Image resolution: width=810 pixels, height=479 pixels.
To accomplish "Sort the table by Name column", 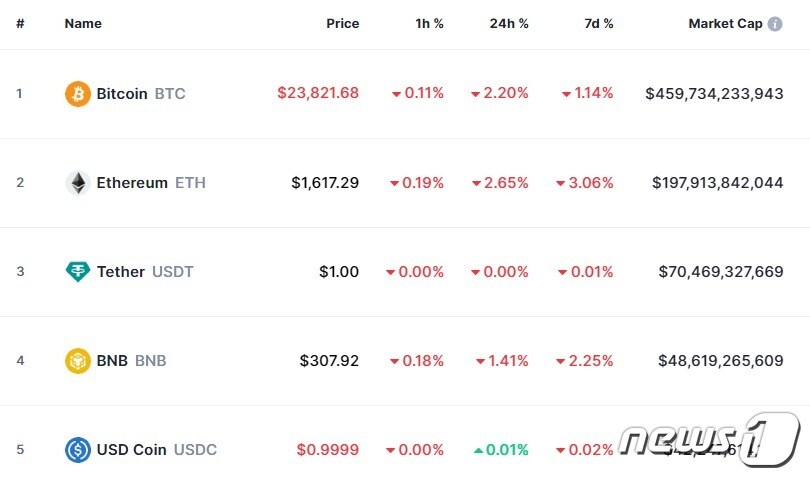I will point(83,23).
